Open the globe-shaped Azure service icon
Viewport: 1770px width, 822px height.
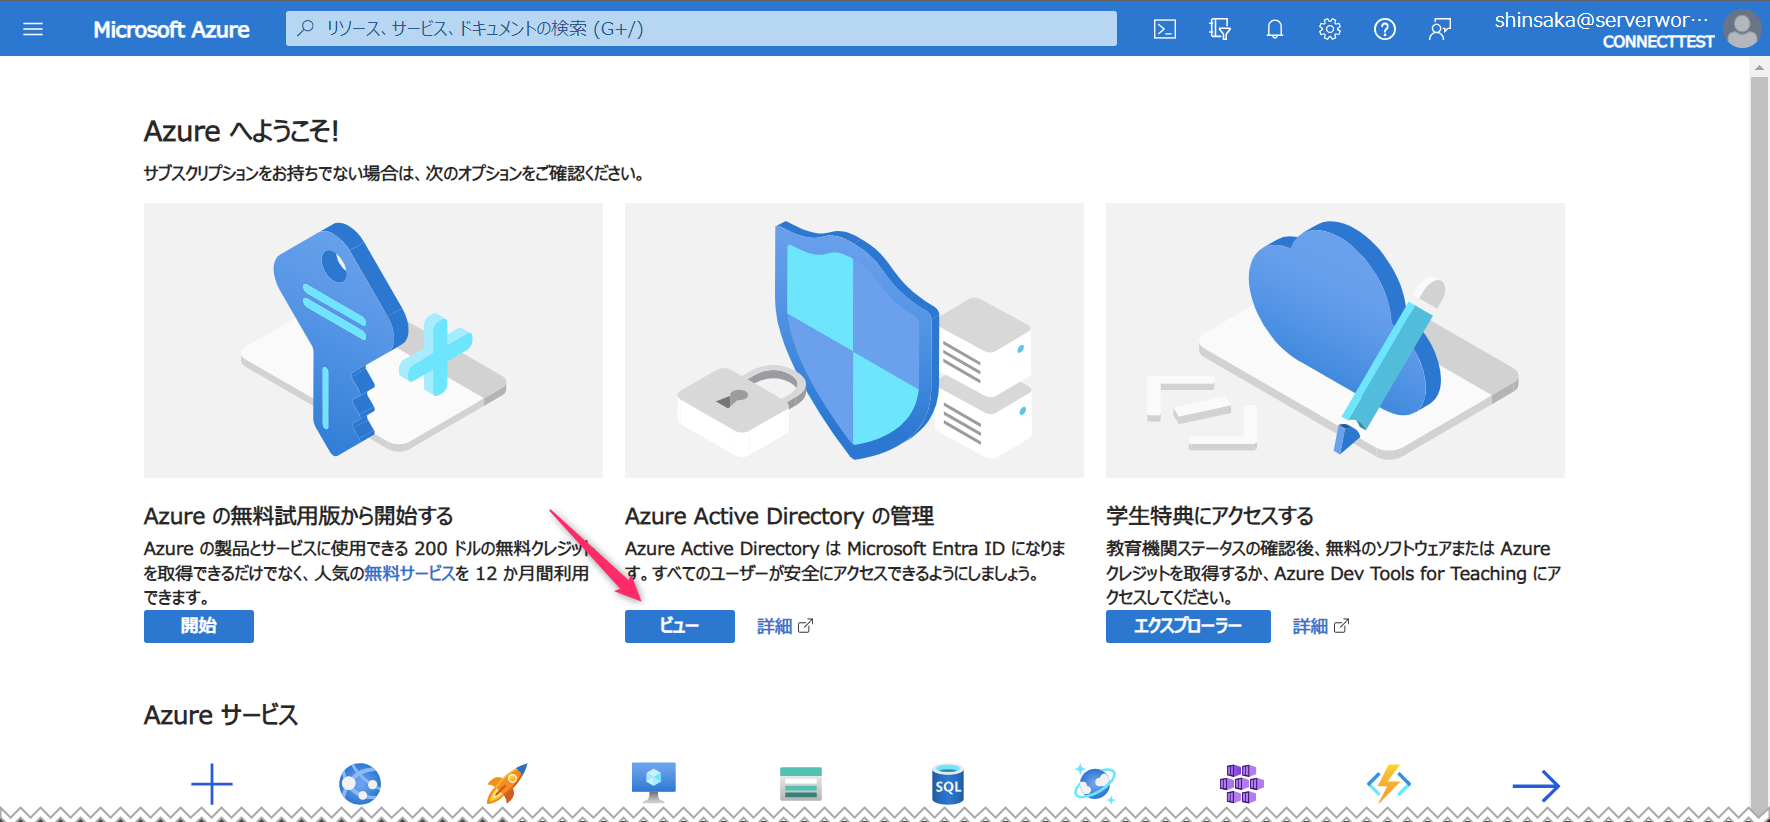tap(360, 784)
